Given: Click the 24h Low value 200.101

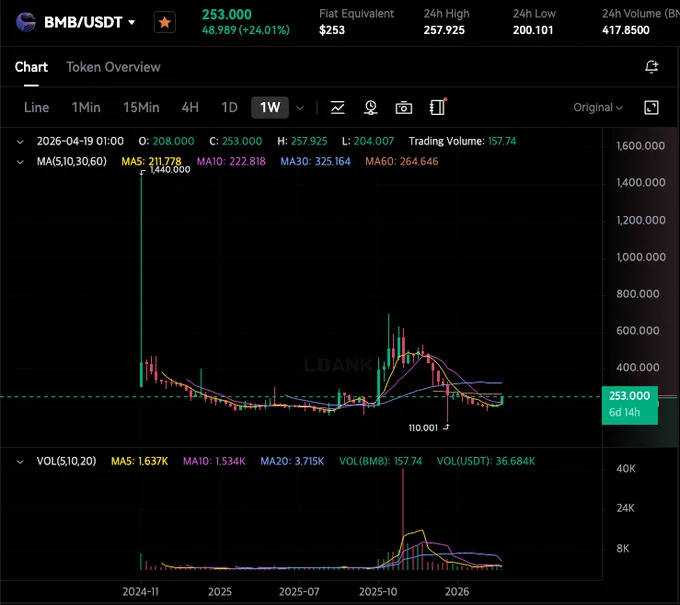Looking at the screenshot, I should (x=533, y=30).
